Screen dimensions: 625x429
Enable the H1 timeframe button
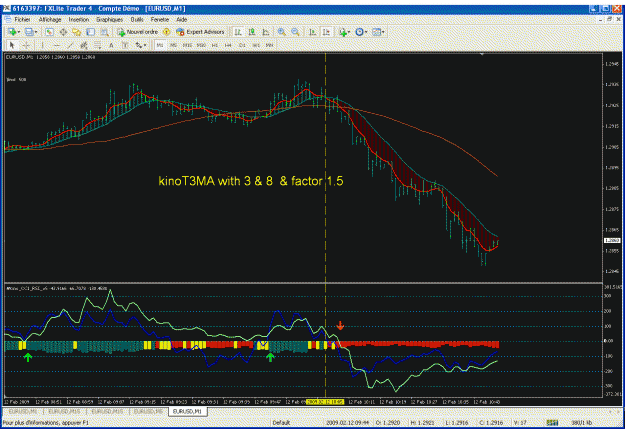215,45
